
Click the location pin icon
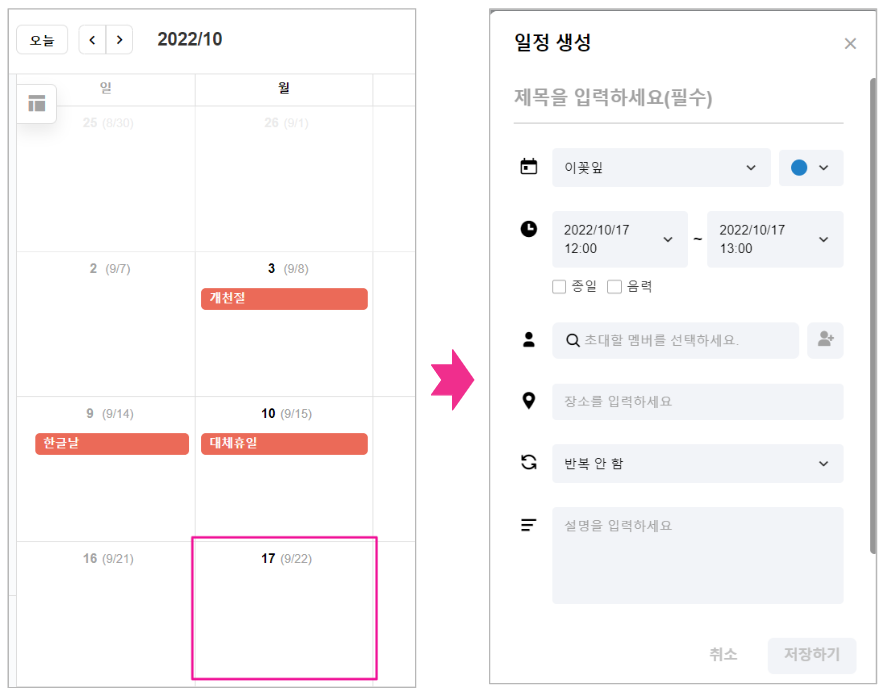click(x=529, y=401)
